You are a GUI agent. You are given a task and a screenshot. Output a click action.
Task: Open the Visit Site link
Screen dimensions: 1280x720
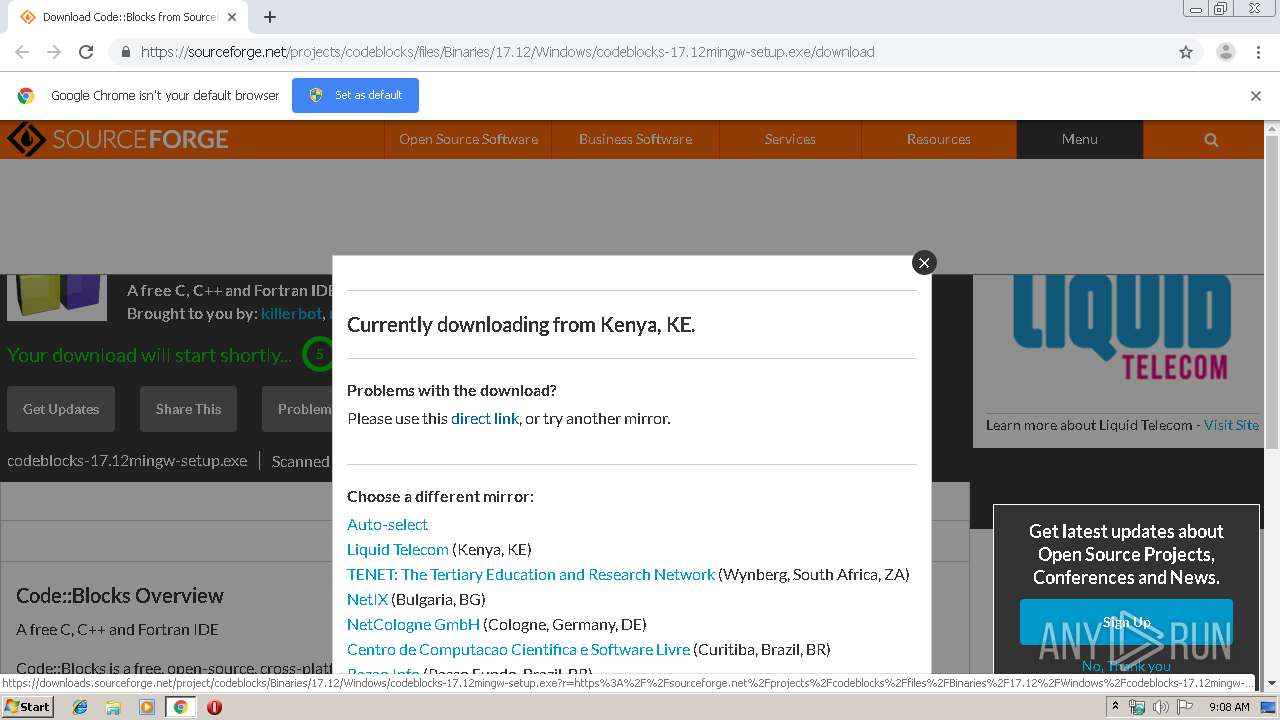[x=1231, y=425]
